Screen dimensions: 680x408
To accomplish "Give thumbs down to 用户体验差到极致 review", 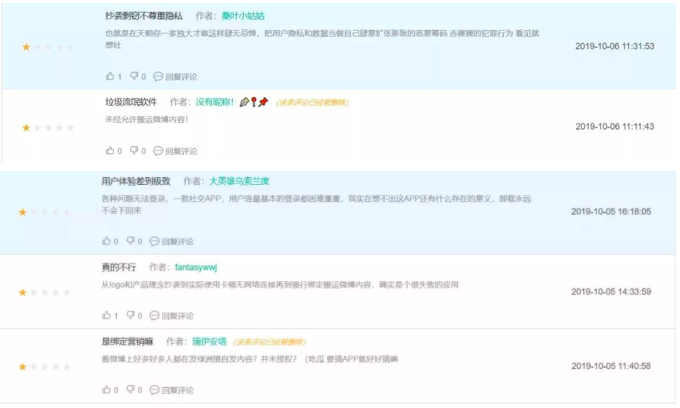I will point(130,241).
